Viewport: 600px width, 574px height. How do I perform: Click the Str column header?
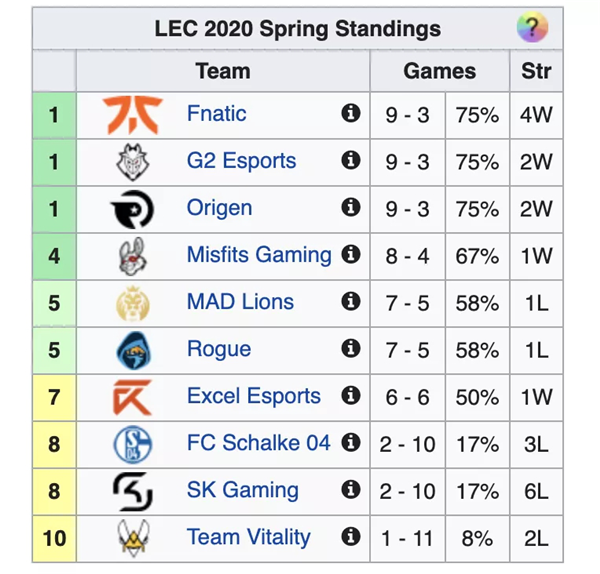536,71
